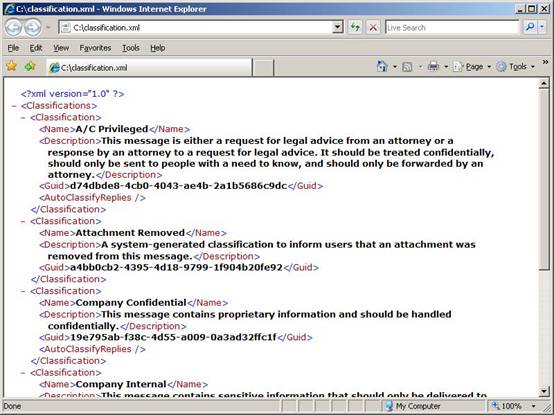The width and height of the screenshot is (554, 415).
Task: Open the Favorites menu
Action: click(x=95, y=48)
